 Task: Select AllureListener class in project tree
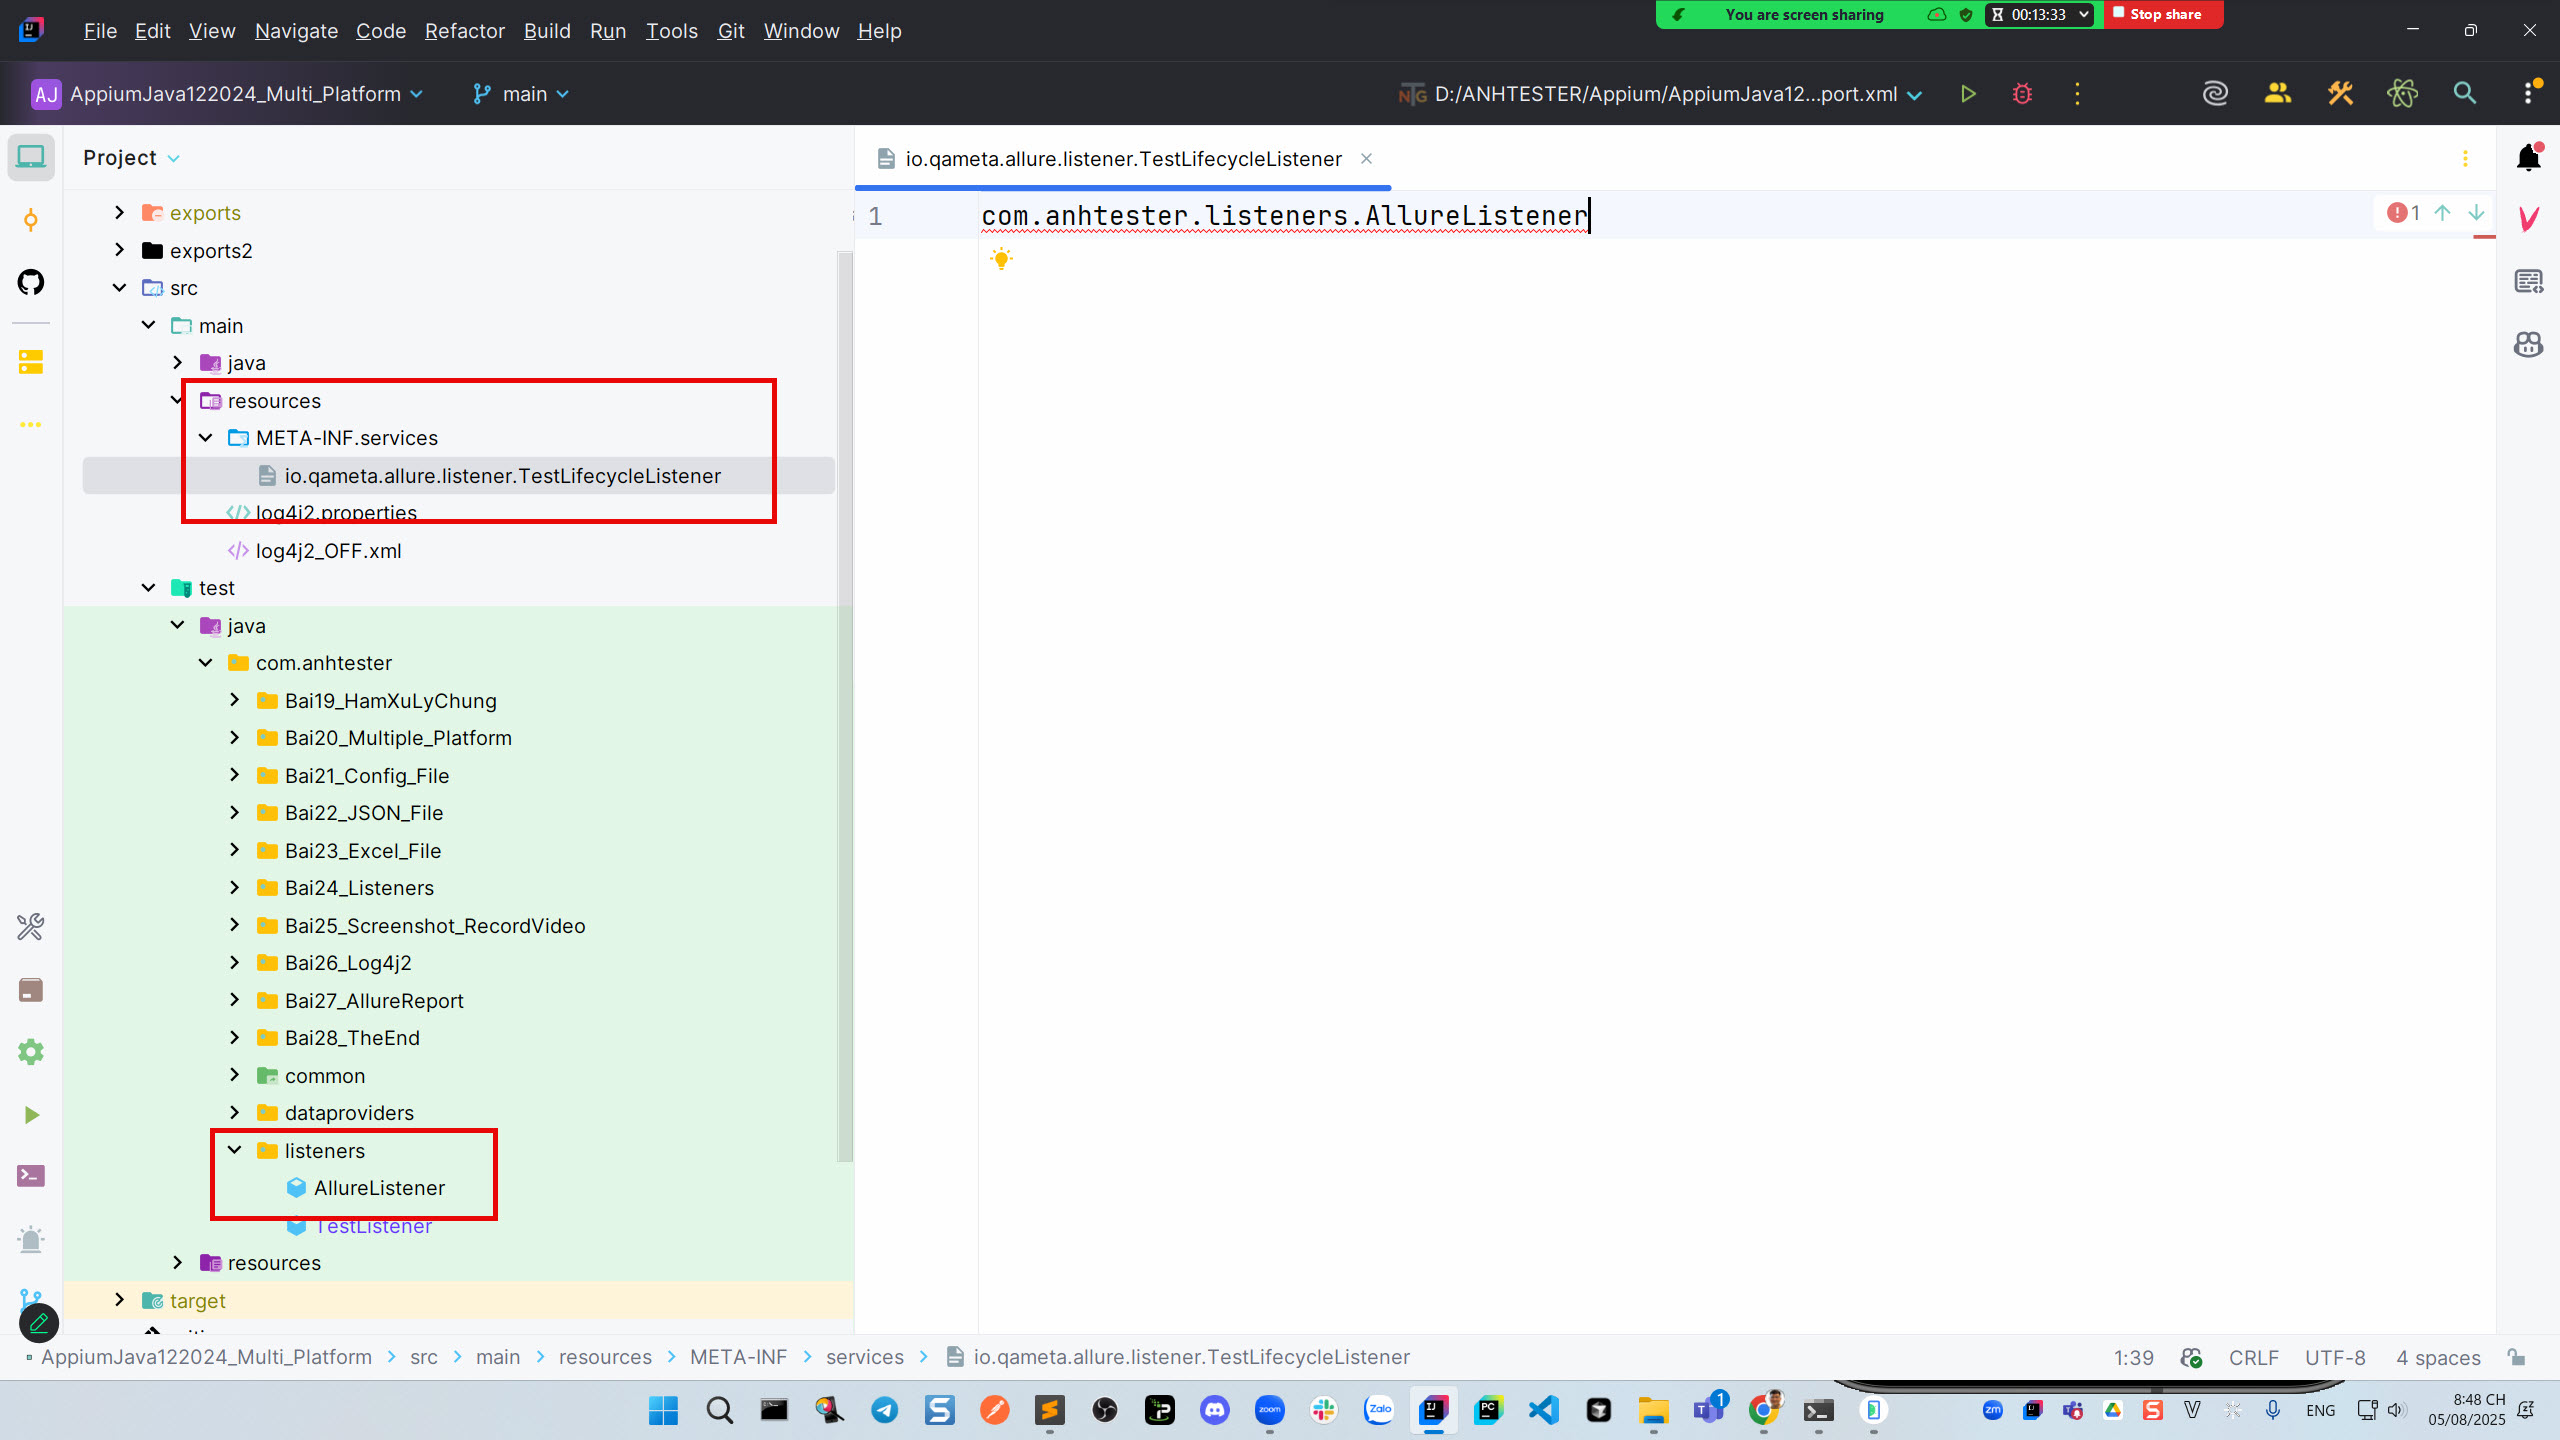coord(379,1188)
